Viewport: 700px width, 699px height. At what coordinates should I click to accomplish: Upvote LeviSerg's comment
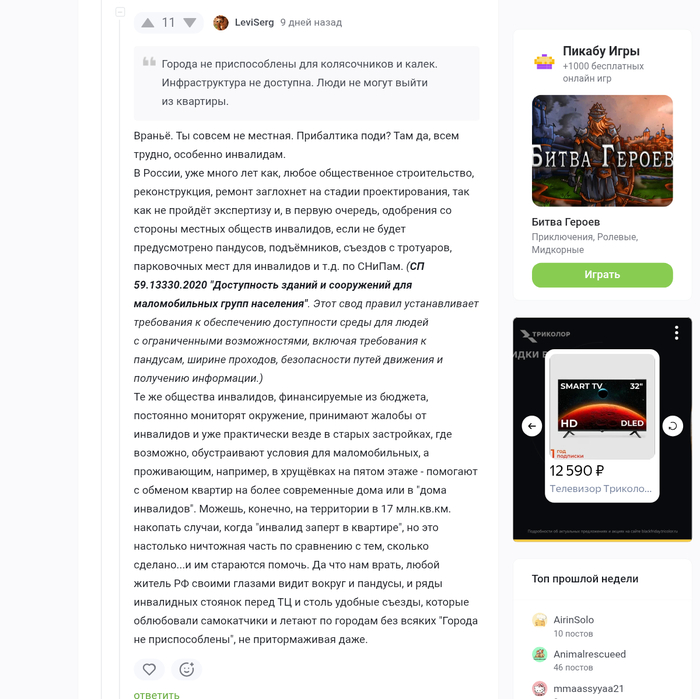(x=148, y=23)
